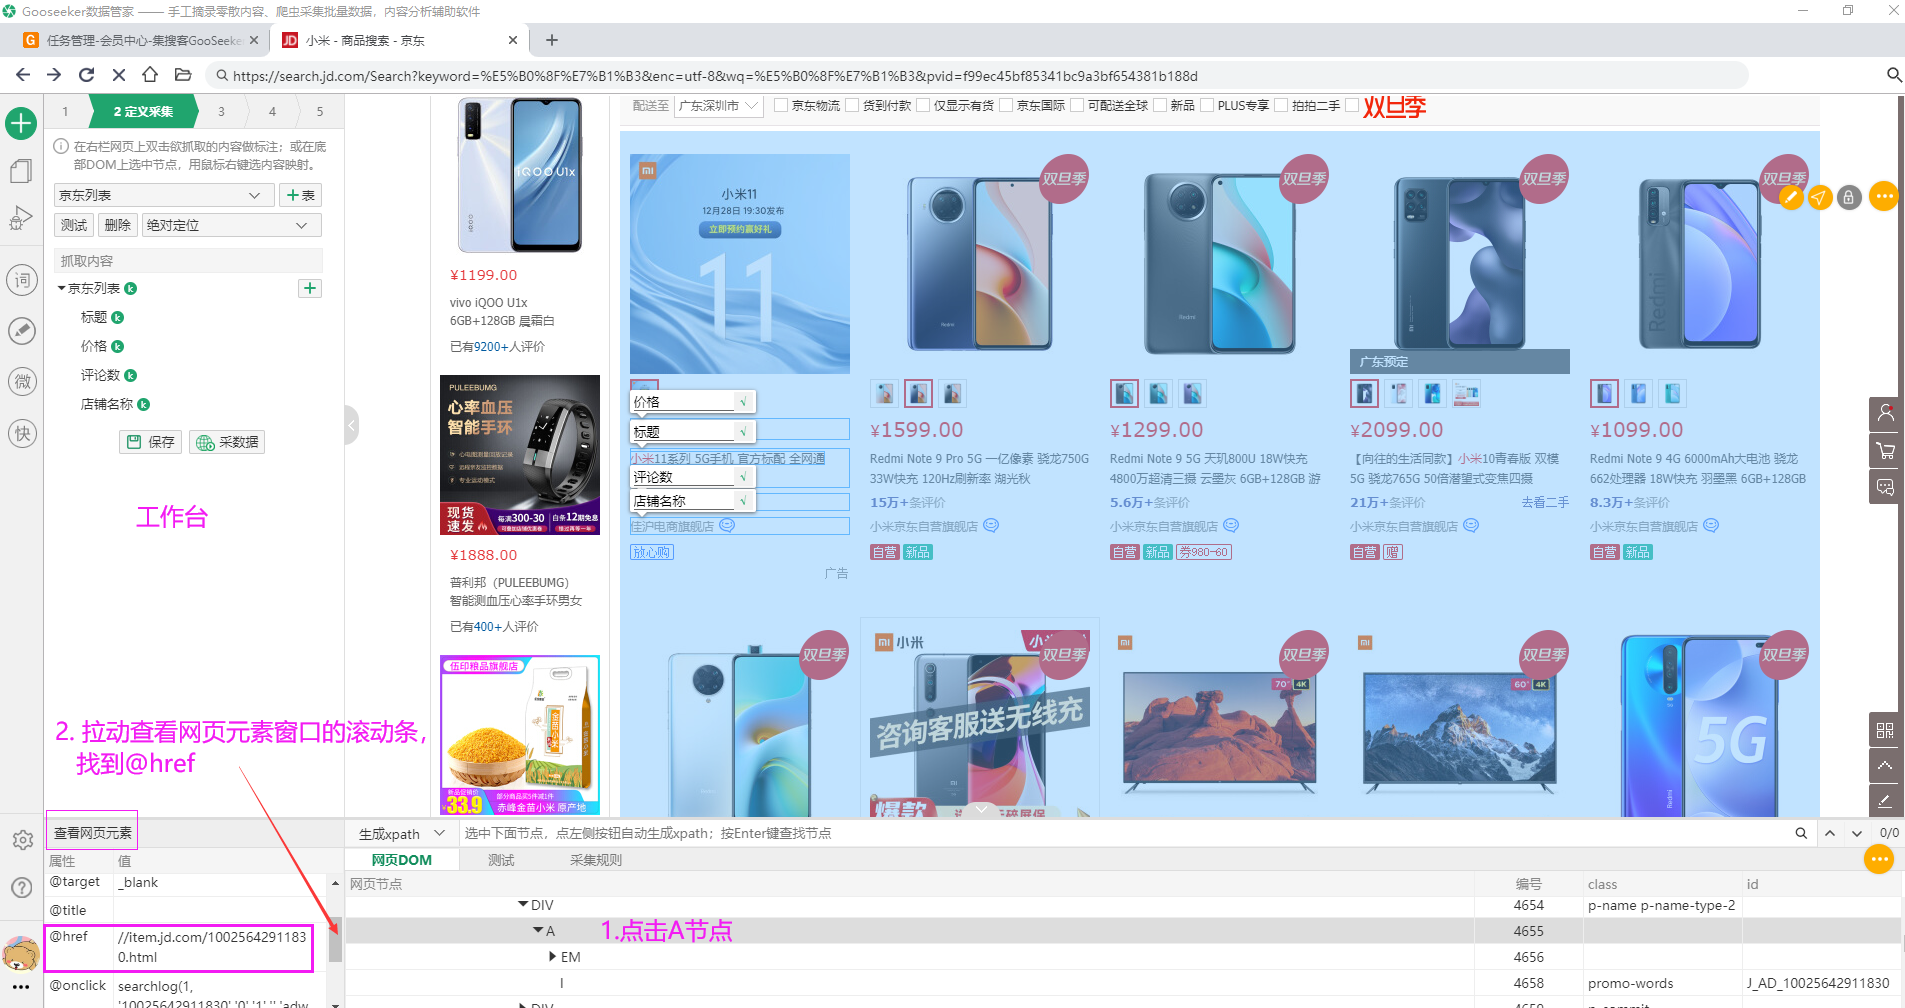Open the 微 sidebar icon
This screenshot has height=1008, width=1905.
[x=22, y=382]
